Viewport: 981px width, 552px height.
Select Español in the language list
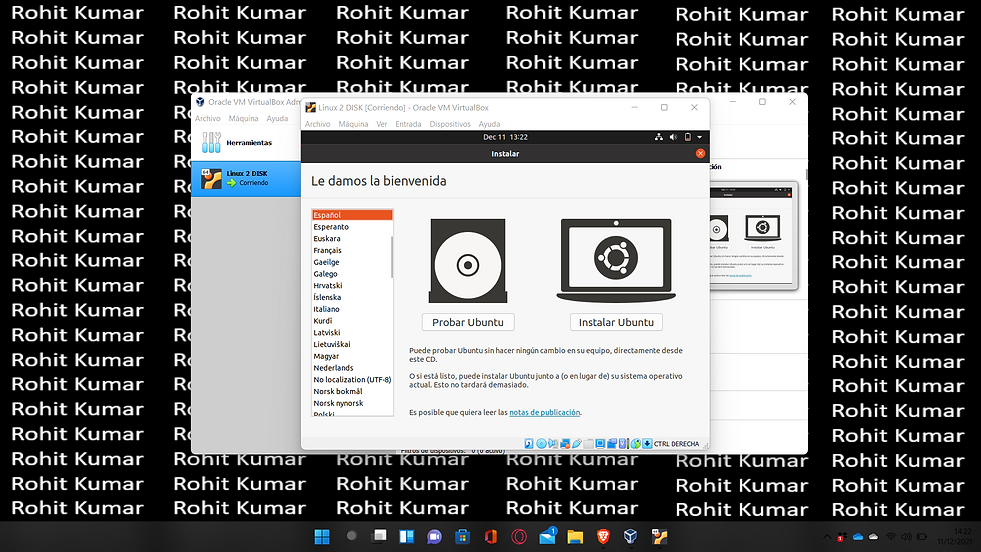(352, 215)
